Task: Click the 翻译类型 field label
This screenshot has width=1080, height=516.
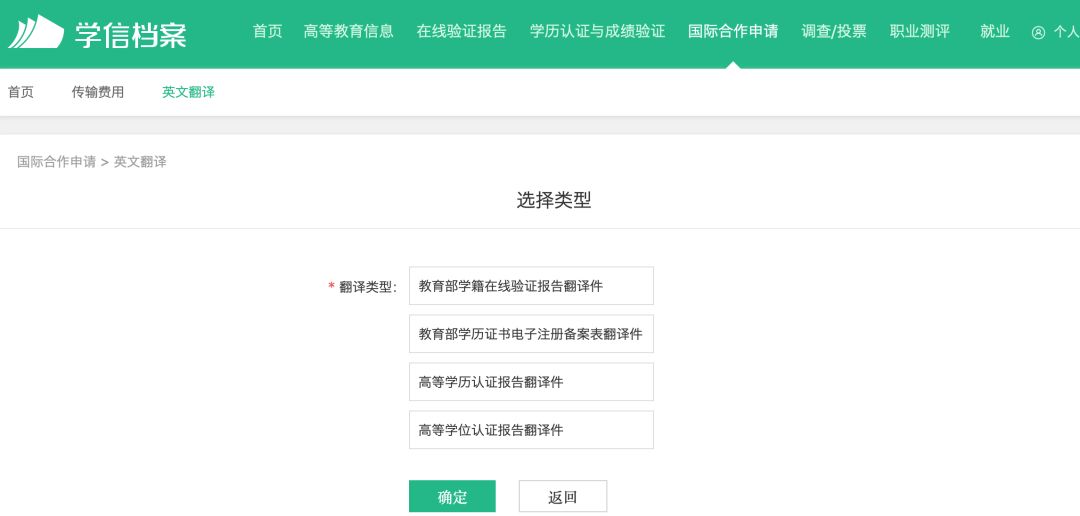Action: (x=368, y=287)
